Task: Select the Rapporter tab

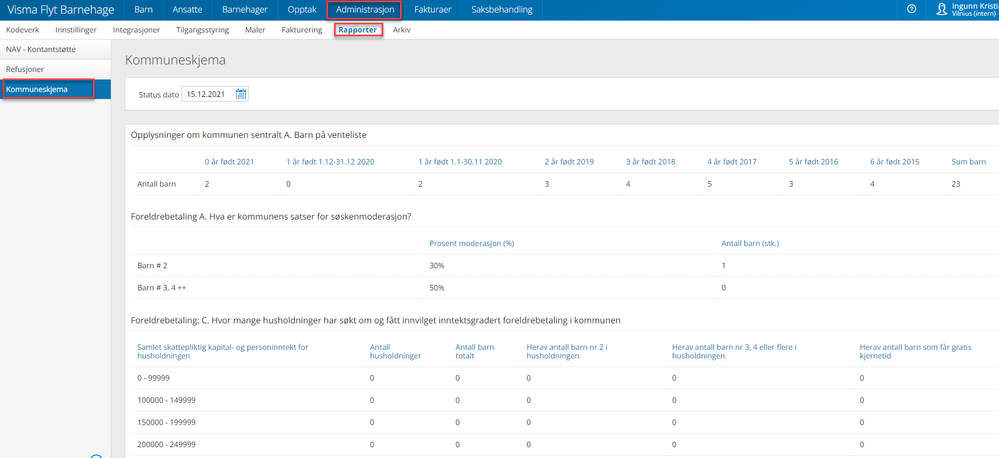Action: 357,30
